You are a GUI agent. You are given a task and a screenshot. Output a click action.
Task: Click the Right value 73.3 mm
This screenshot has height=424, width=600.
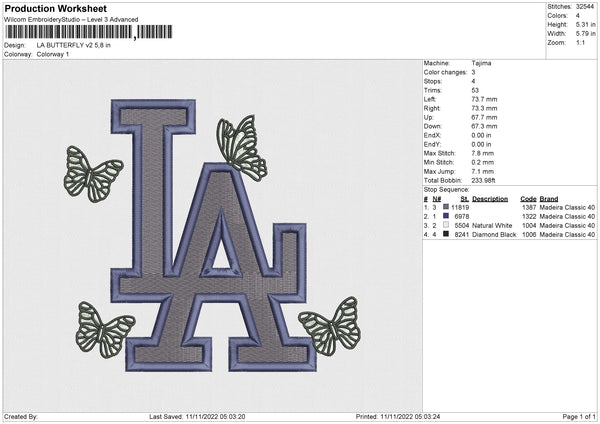484,108
